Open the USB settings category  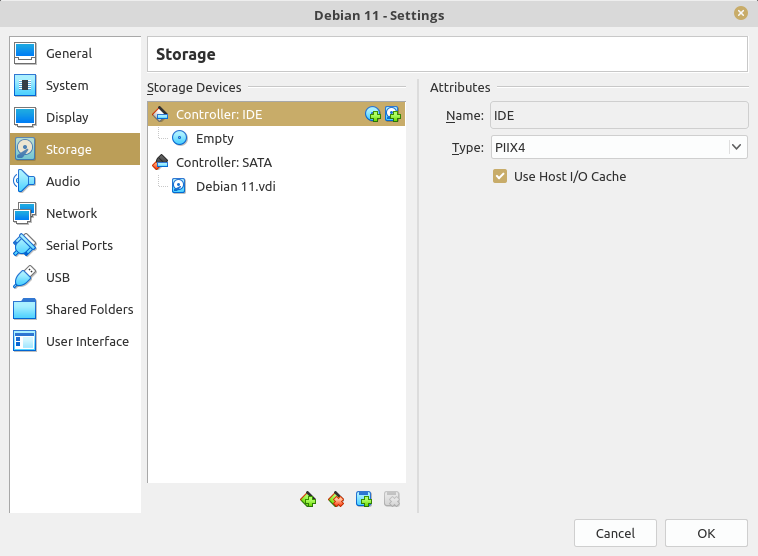75,278
